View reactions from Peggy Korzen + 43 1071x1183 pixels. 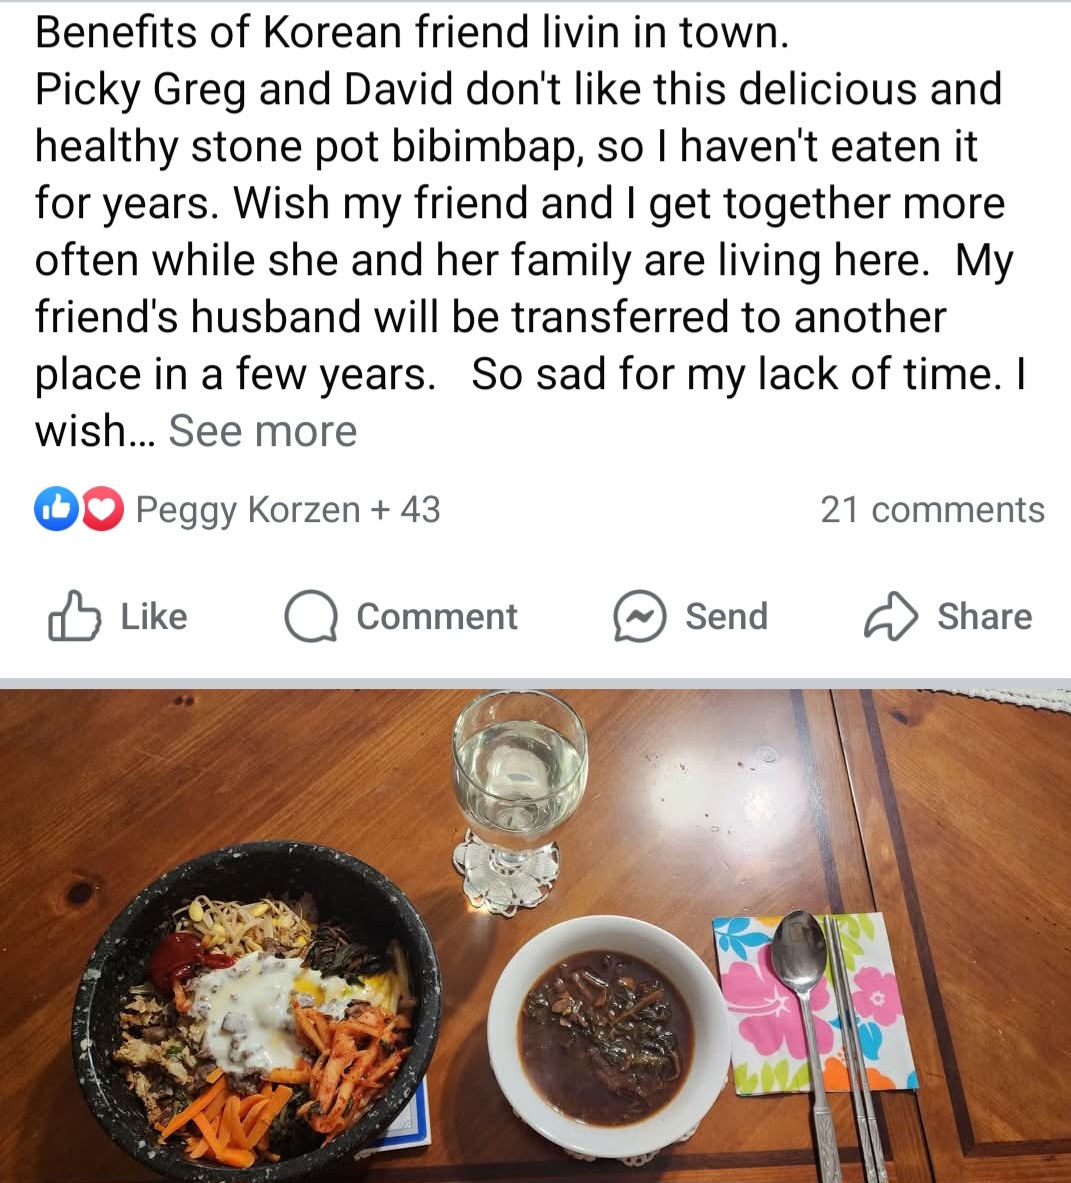coord(288,510)
